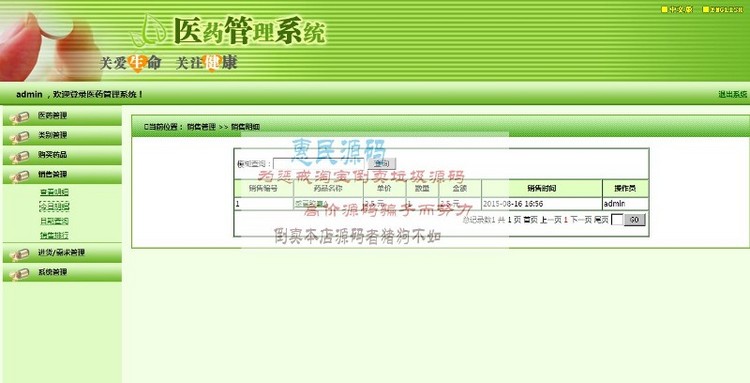Go to 下一页 in pagination
Screen dimensions: 750x383
(x=581, y=220)
